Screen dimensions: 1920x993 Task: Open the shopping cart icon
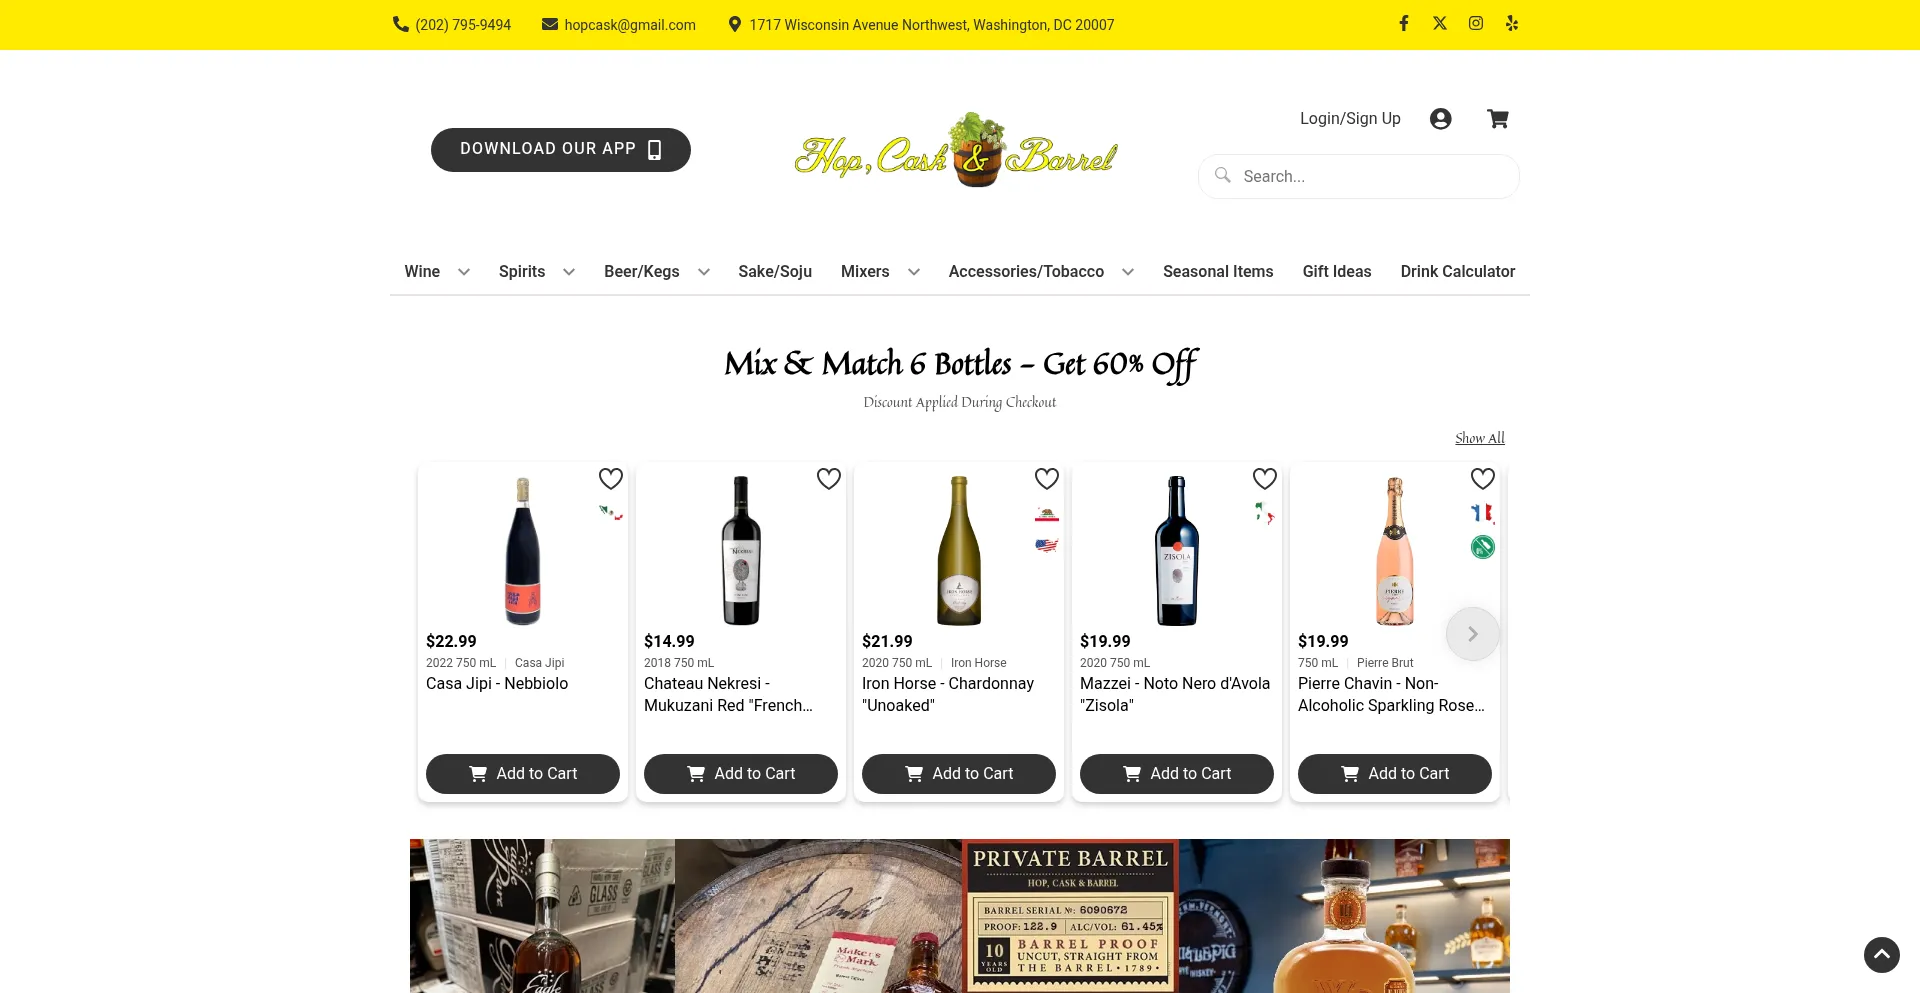click(1497, 119)
